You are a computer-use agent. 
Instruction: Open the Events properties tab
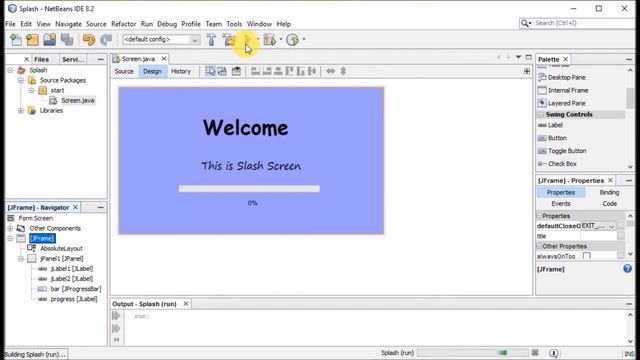point(561,204)
